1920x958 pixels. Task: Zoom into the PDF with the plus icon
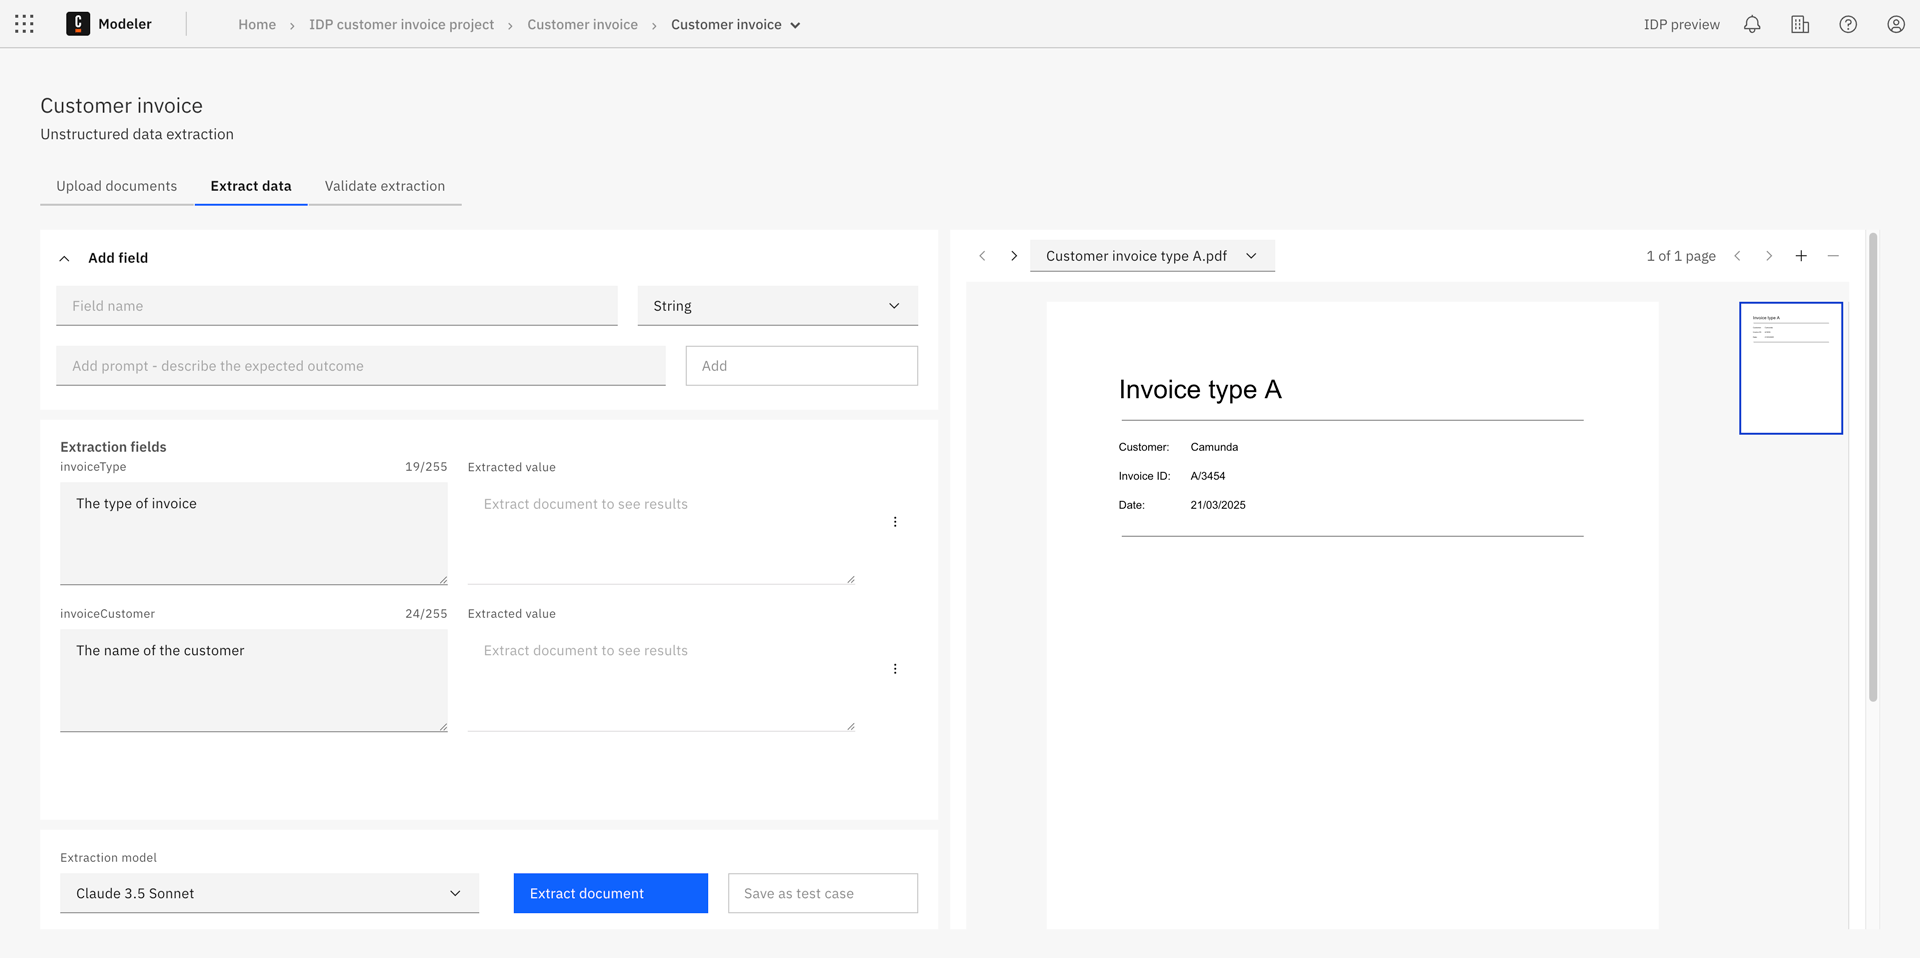(x=1801, y=256)
